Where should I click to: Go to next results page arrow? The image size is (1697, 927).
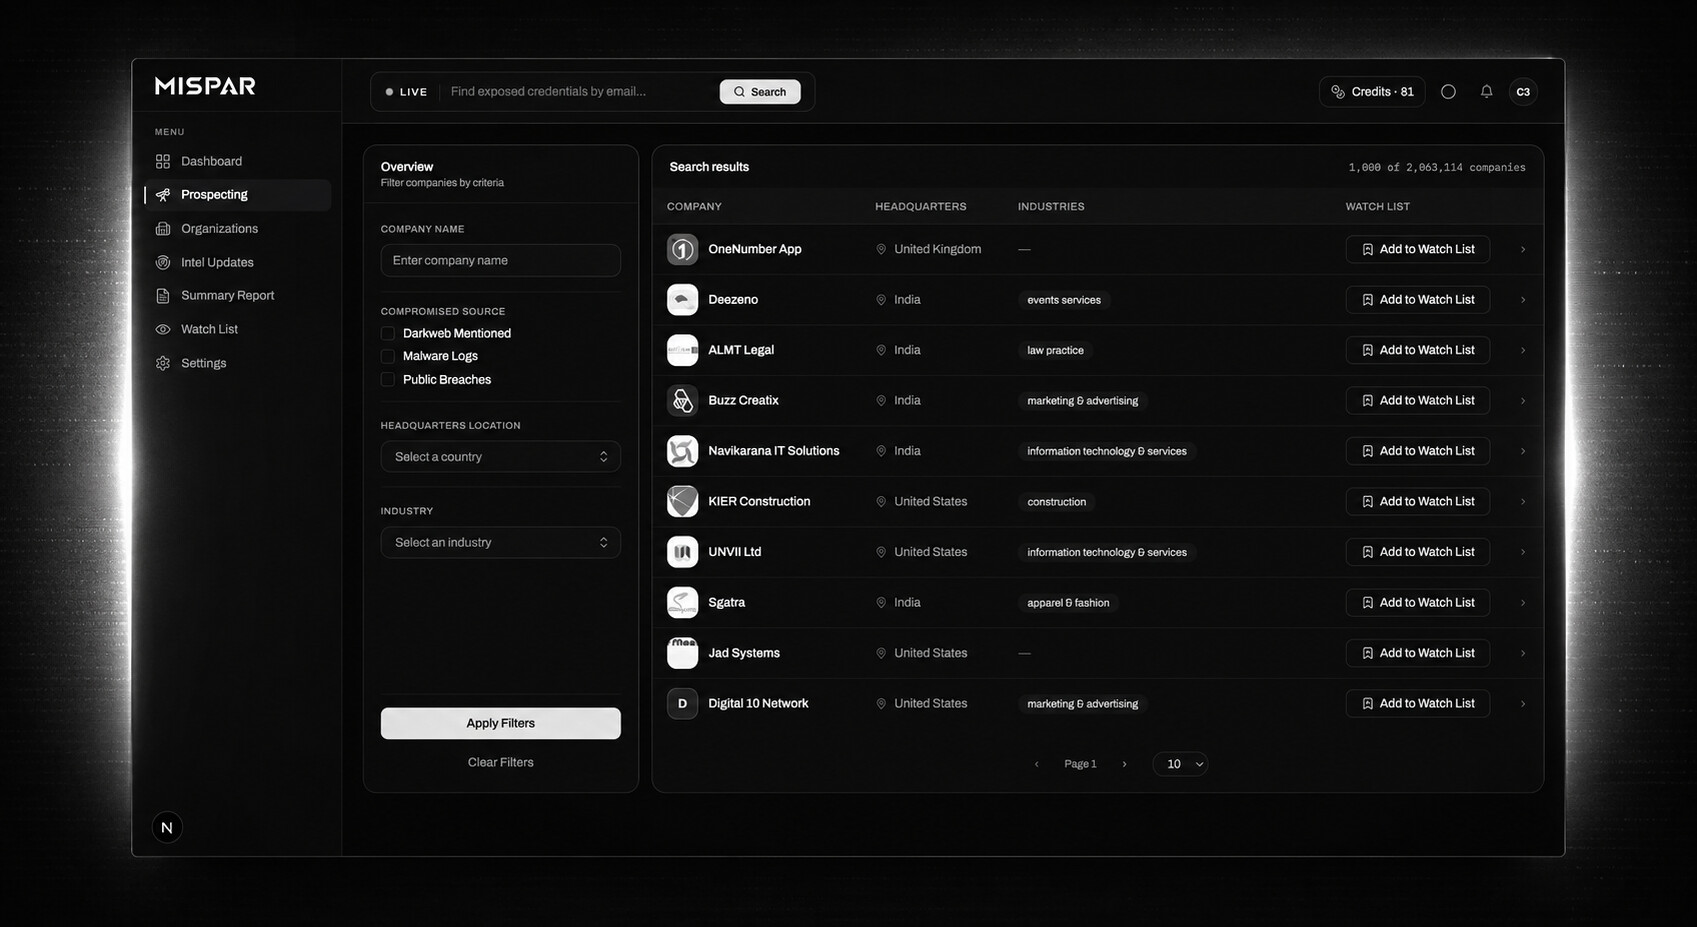(x=1124, y=764)
